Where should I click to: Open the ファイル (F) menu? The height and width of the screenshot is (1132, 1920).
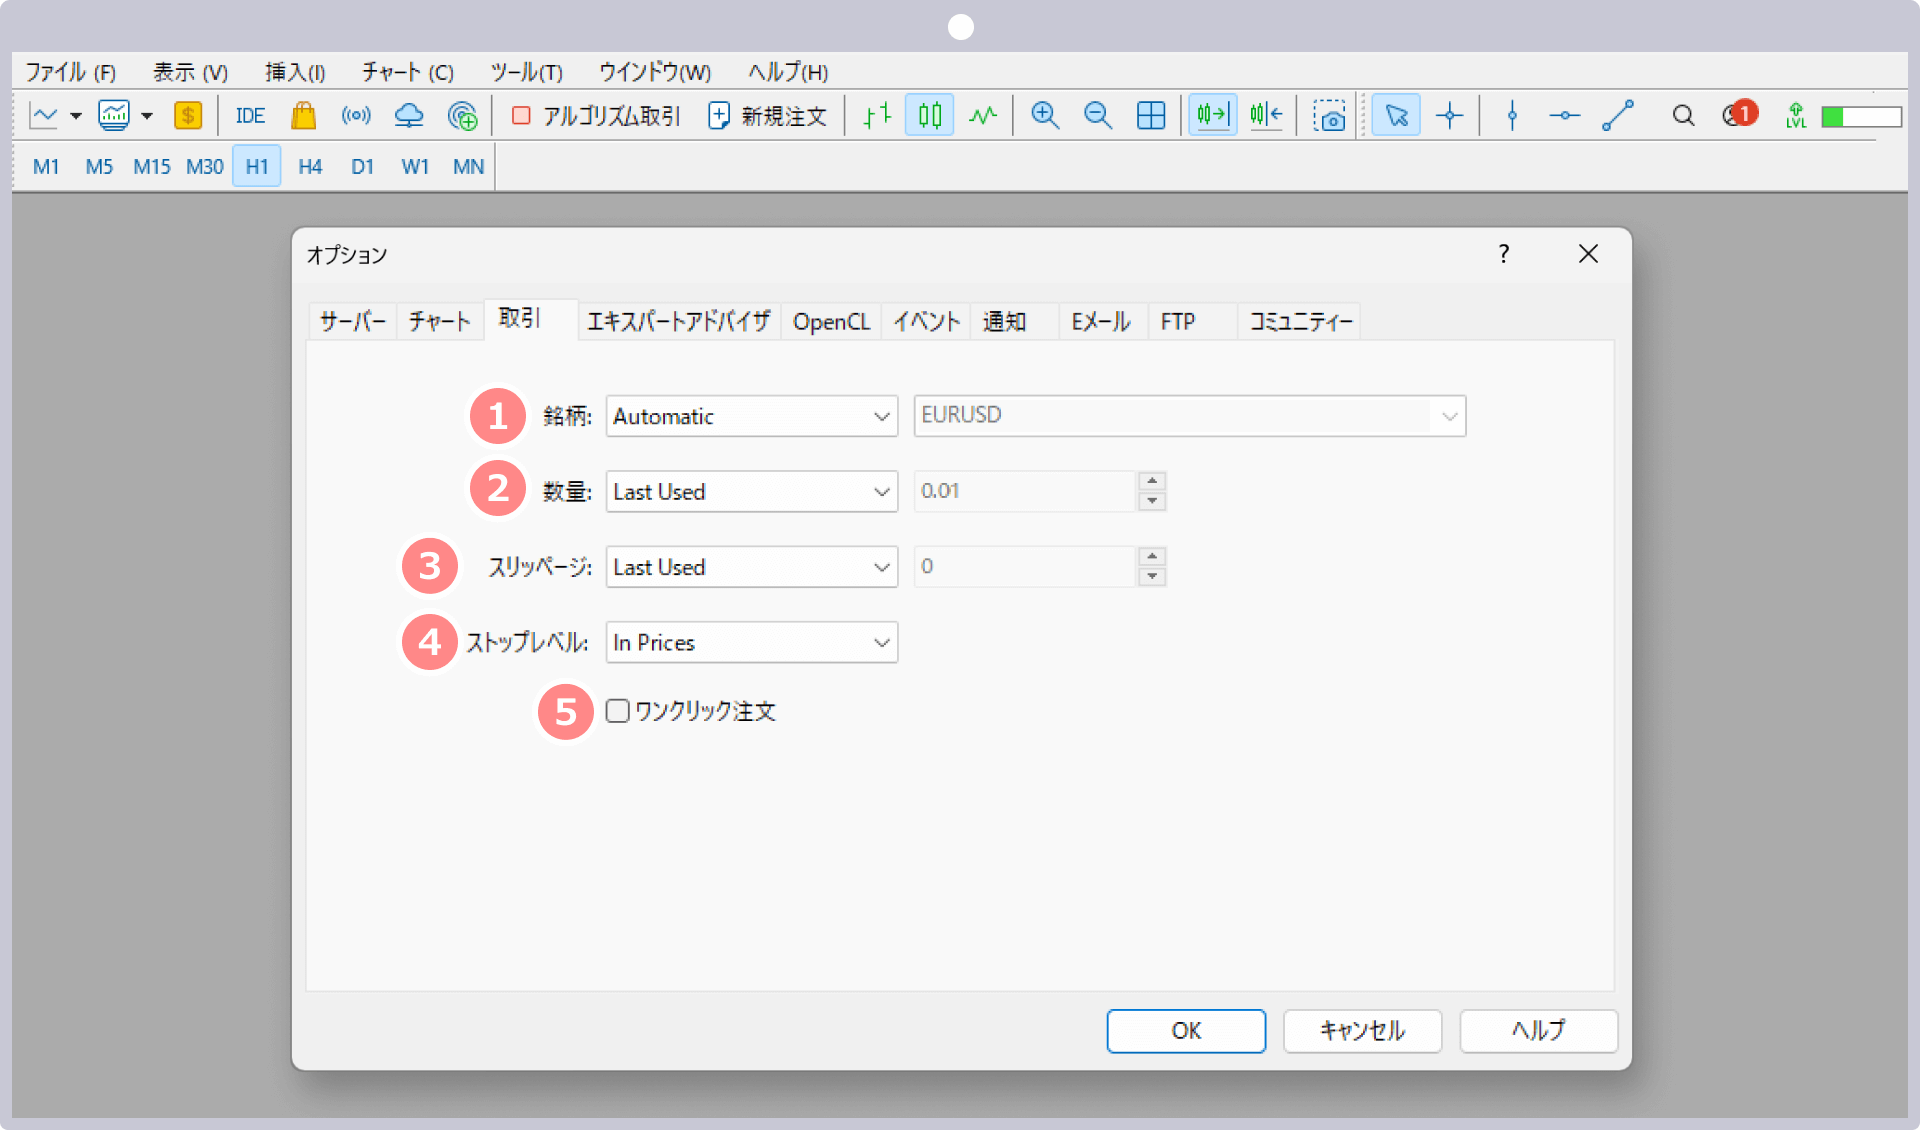71,72
